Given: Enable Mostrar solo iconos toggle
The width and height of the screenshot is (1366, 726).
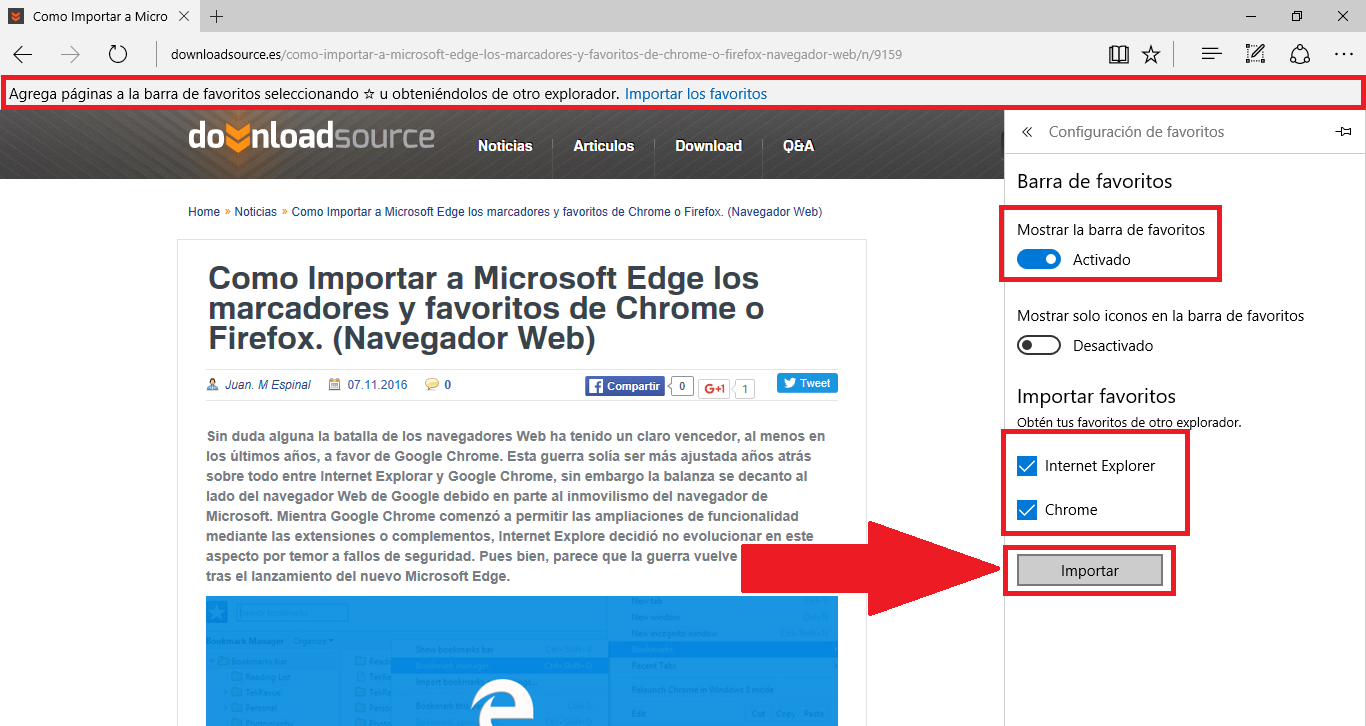Looking at the screenshot, I should pos(1039,346).
